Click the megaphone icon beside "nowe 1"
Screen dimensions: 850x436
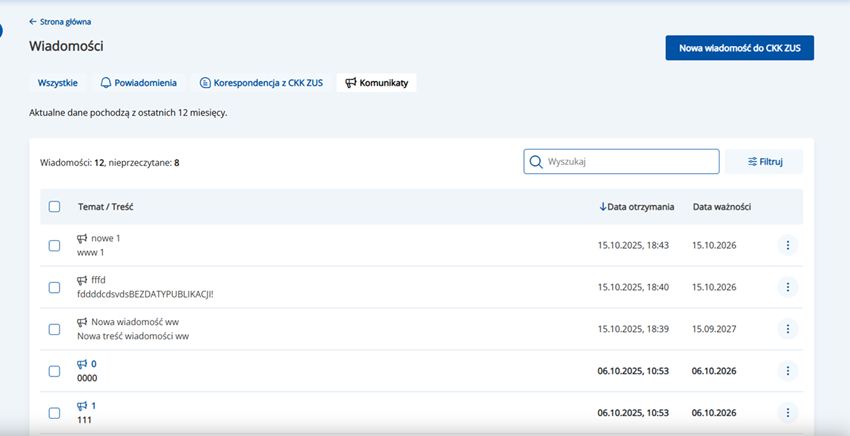point(82,238)
